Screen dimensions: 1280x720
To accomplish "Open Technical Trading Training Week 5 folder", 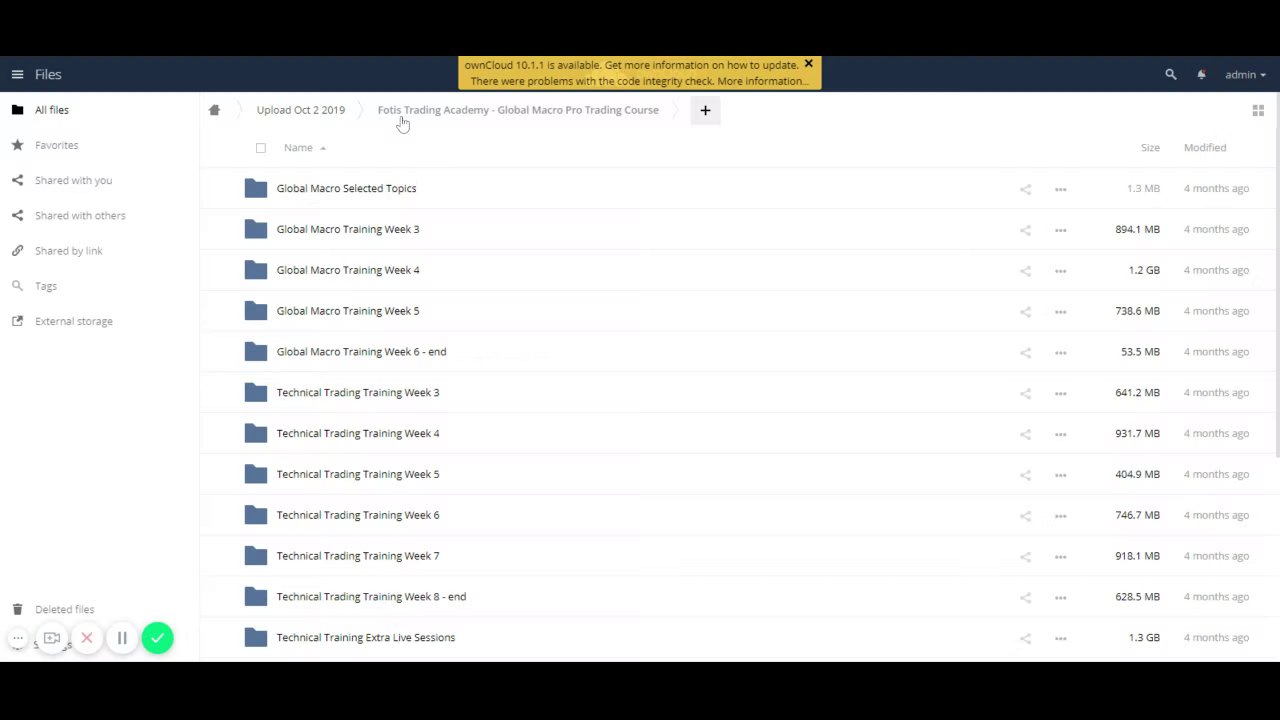I will (358, 474).
